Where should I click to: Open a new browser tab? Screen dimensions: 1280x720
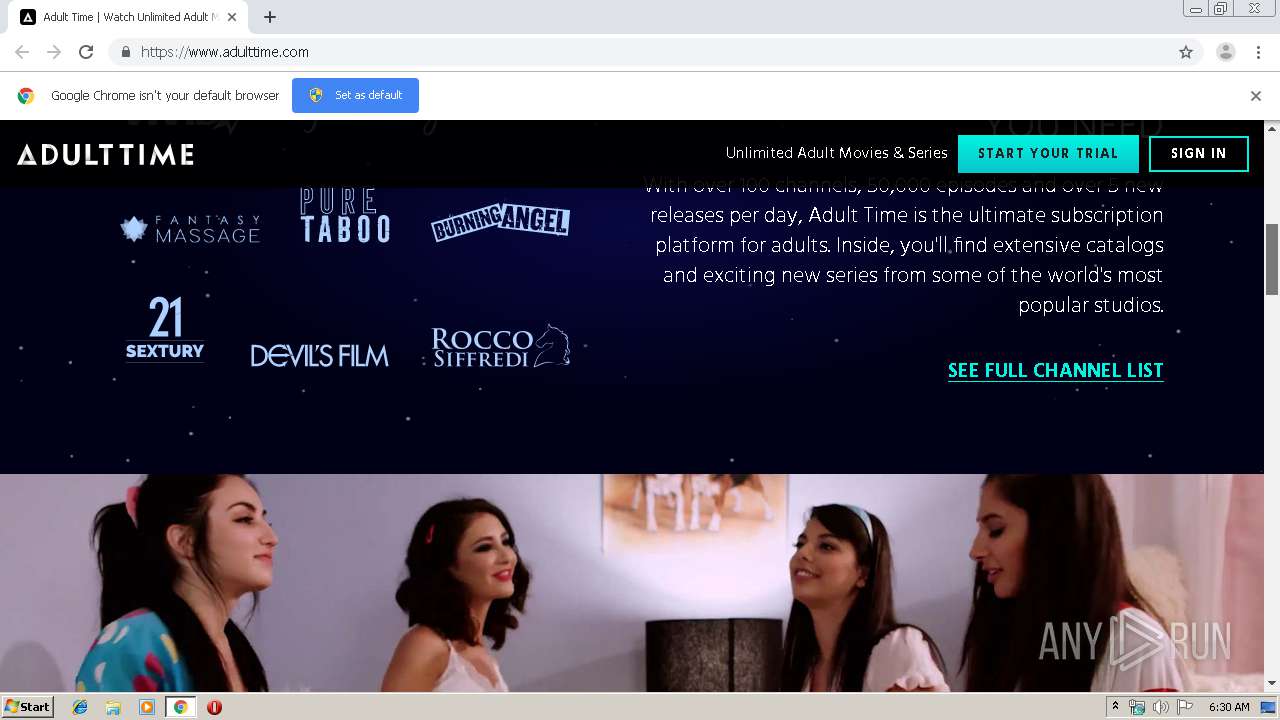coord(270,17)
